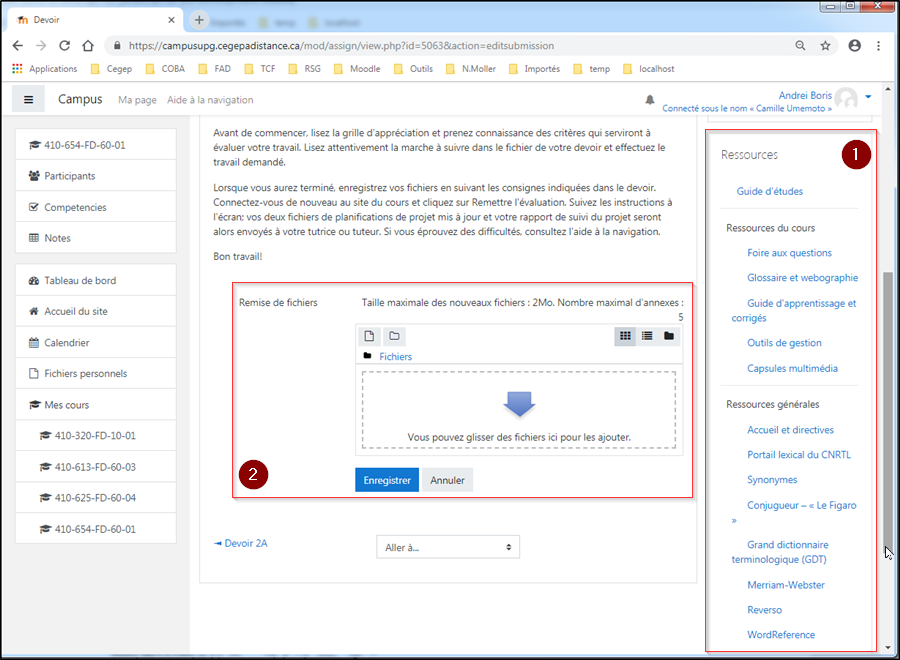Bookmark this page with star icon

tap(825, 45)
